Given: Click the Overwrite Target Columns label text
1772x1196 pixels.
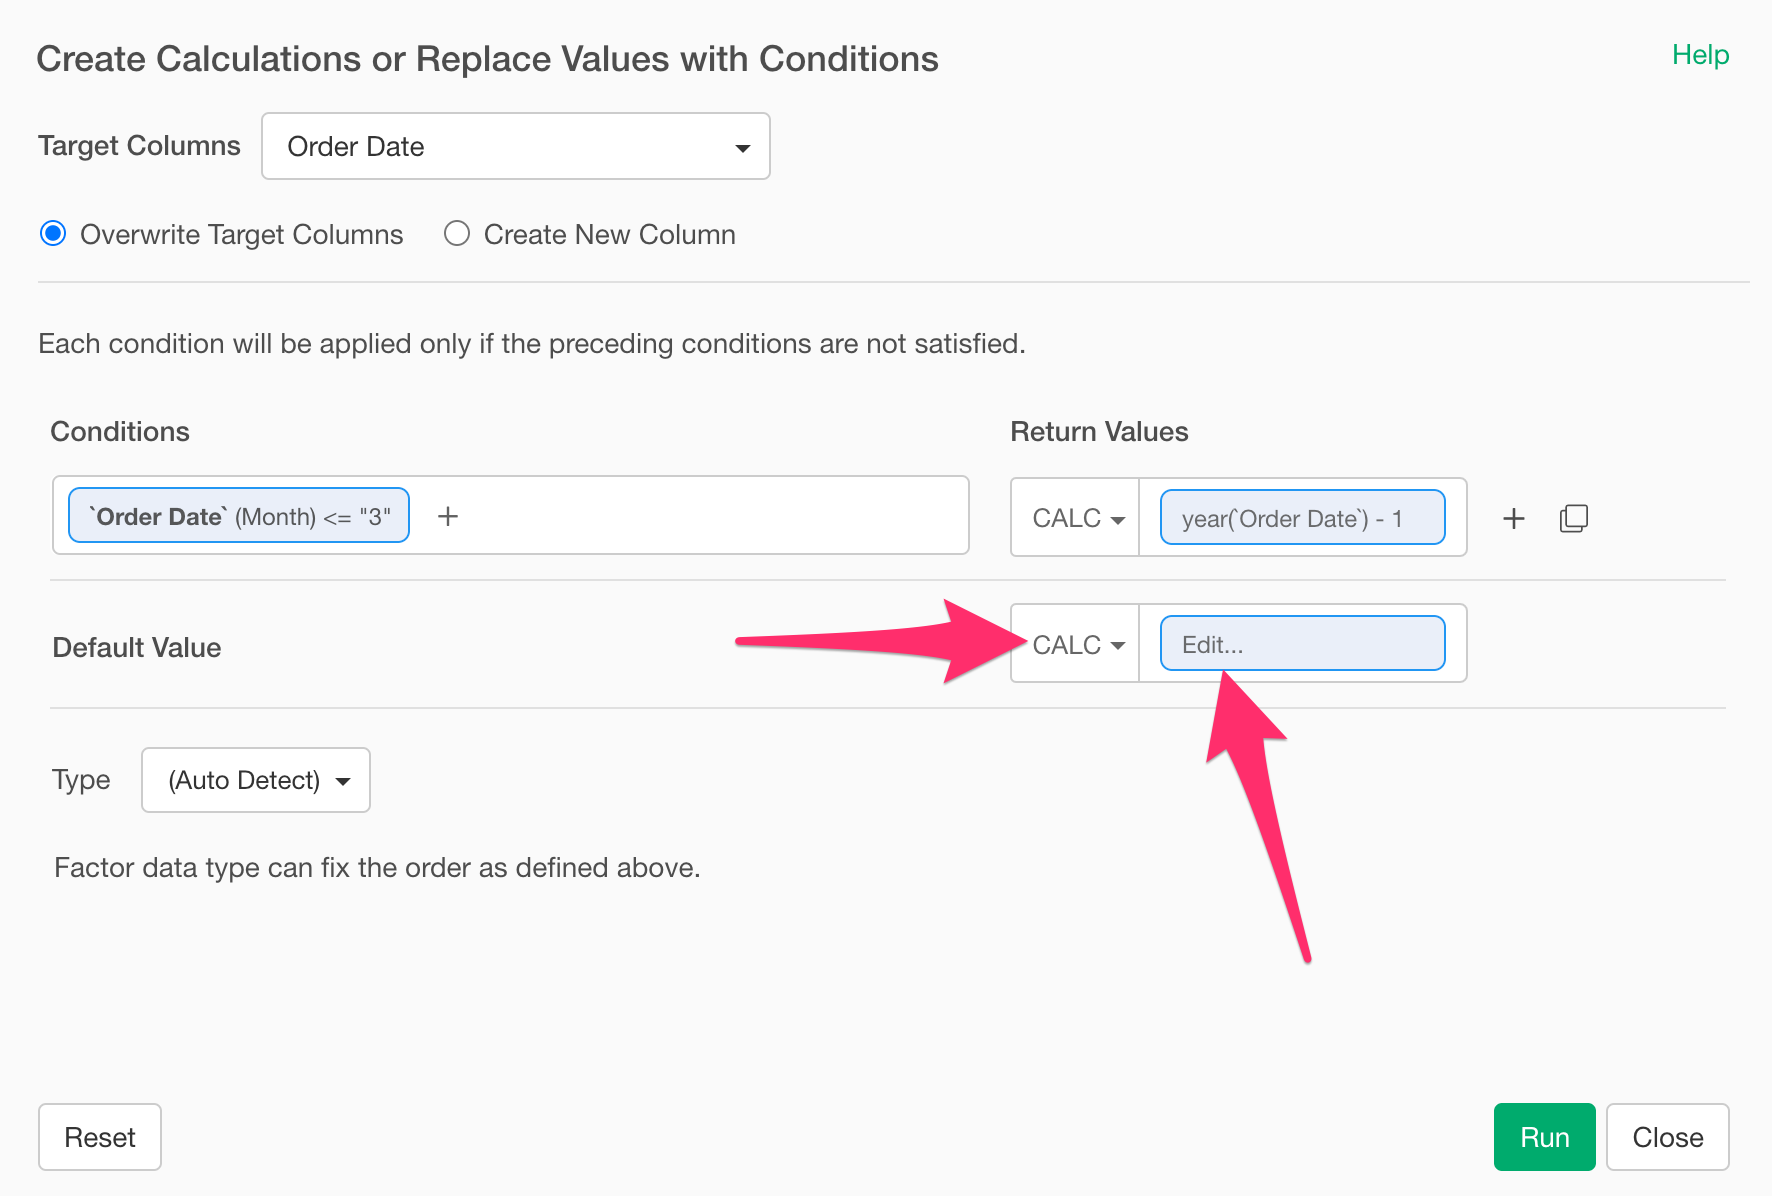Looking at the screenshot, I should pyautogui.click(x=241, y=235).
